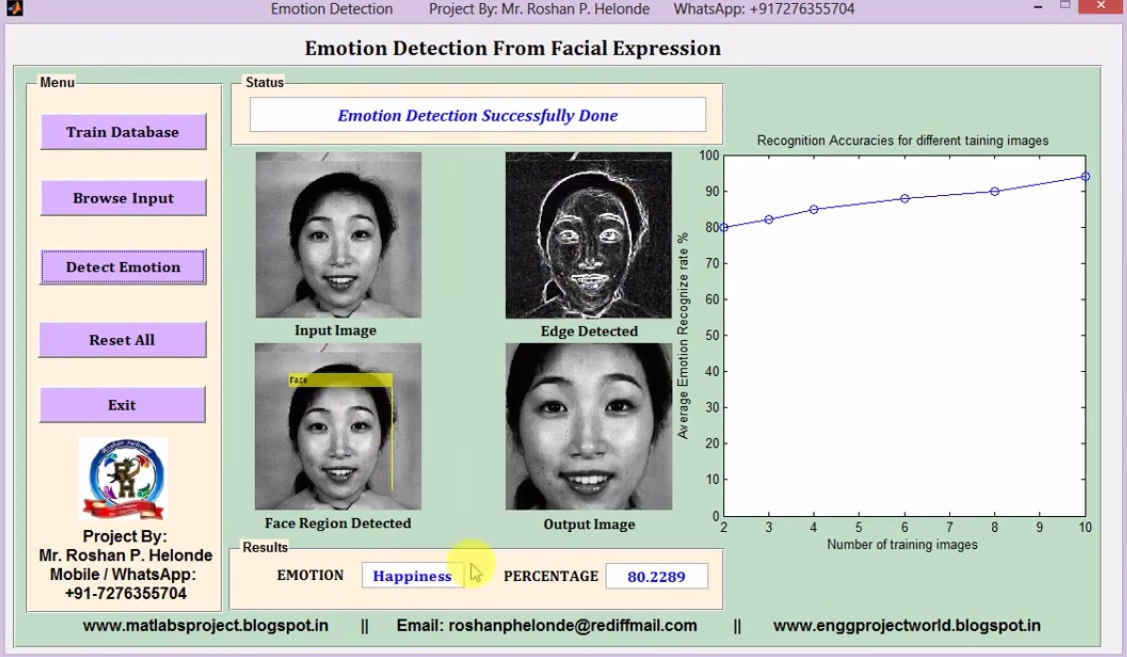This screenshot has height=657, width=1127.
Task: Click the Train Database button
Action: [123, 132]
